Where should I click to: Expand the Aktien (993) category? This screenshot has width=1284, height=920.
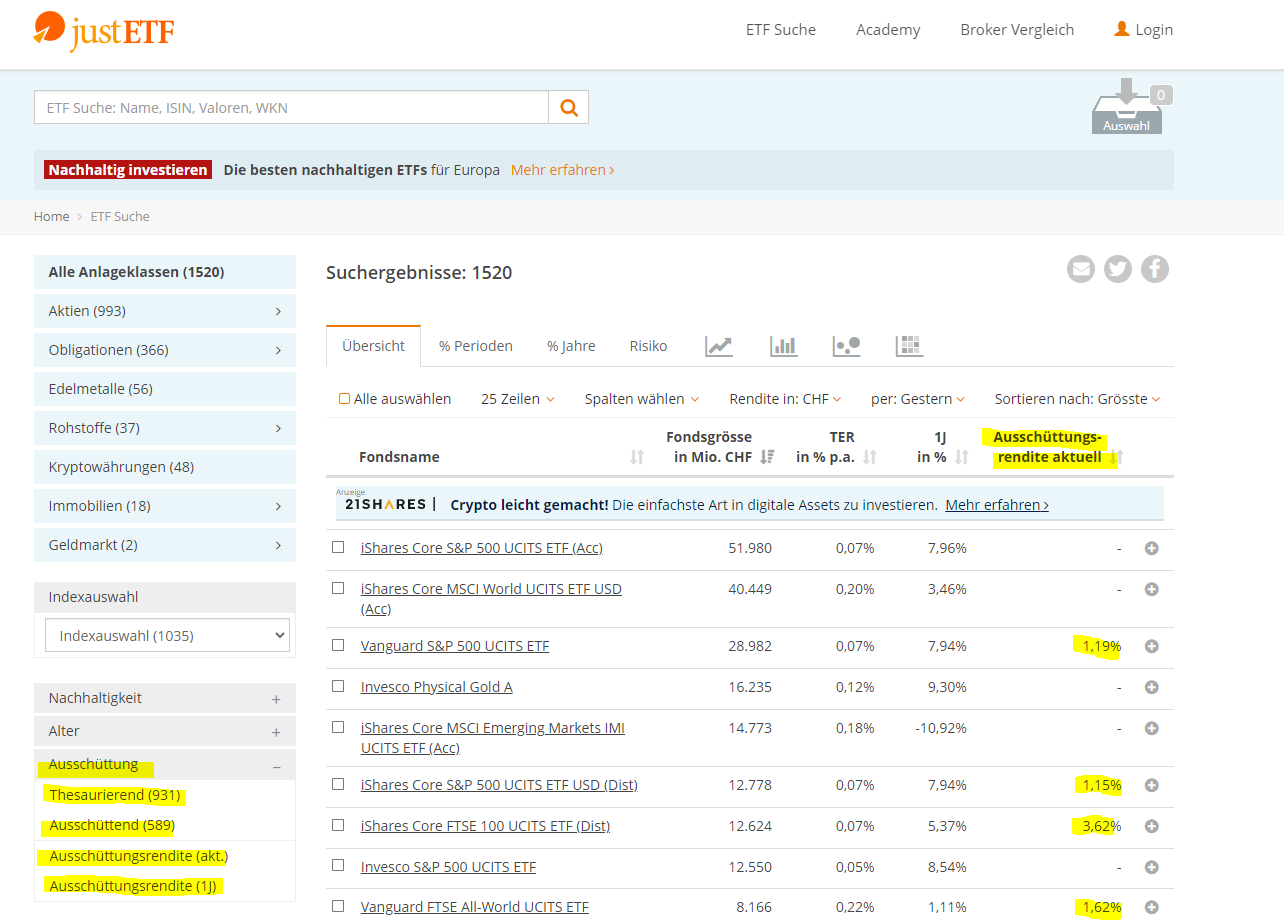165,311
